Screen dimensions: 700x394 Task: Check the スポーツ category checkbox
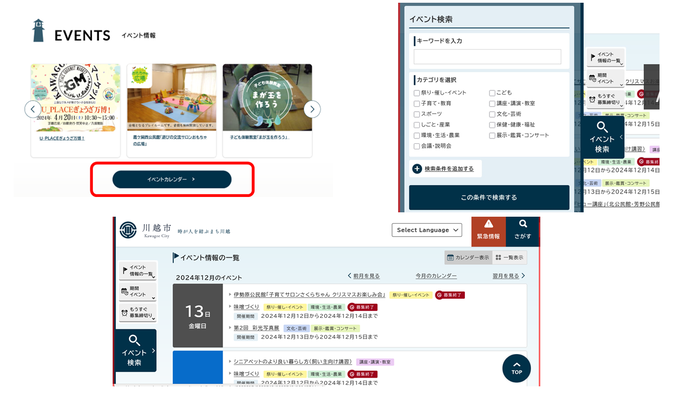coord(417,114)
